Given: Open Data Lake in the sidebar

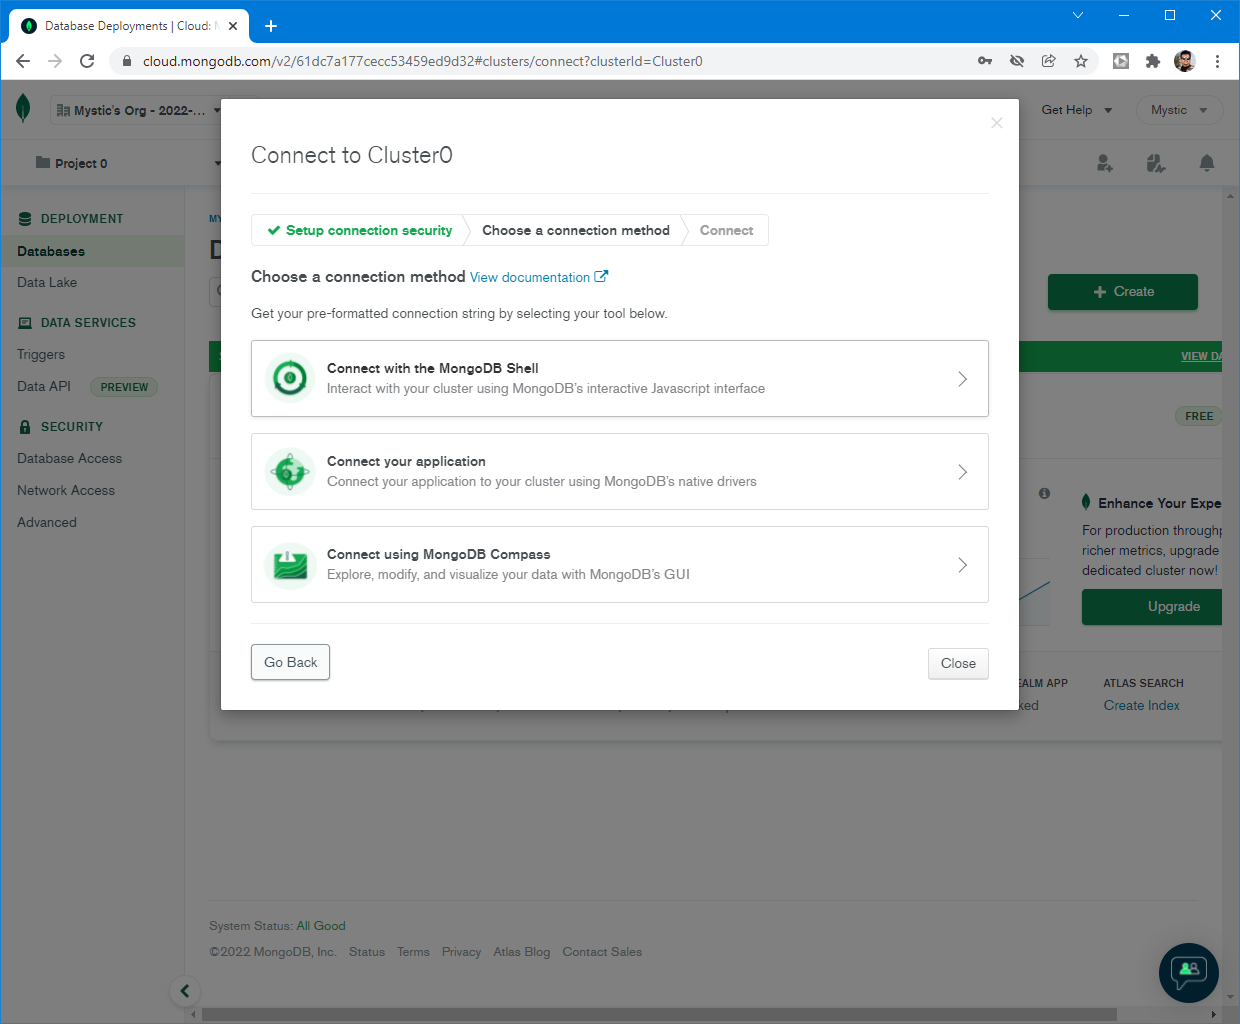Looking at the screenshot, I should pyautogui.click(x=47, y=282).
